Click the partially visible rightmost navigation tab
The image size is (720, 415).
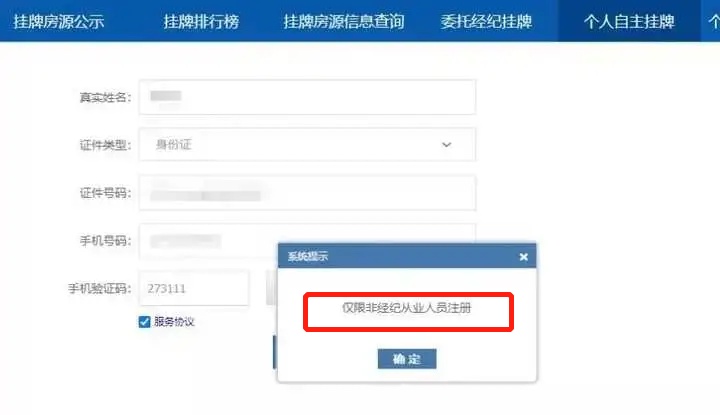pos(711,21)
